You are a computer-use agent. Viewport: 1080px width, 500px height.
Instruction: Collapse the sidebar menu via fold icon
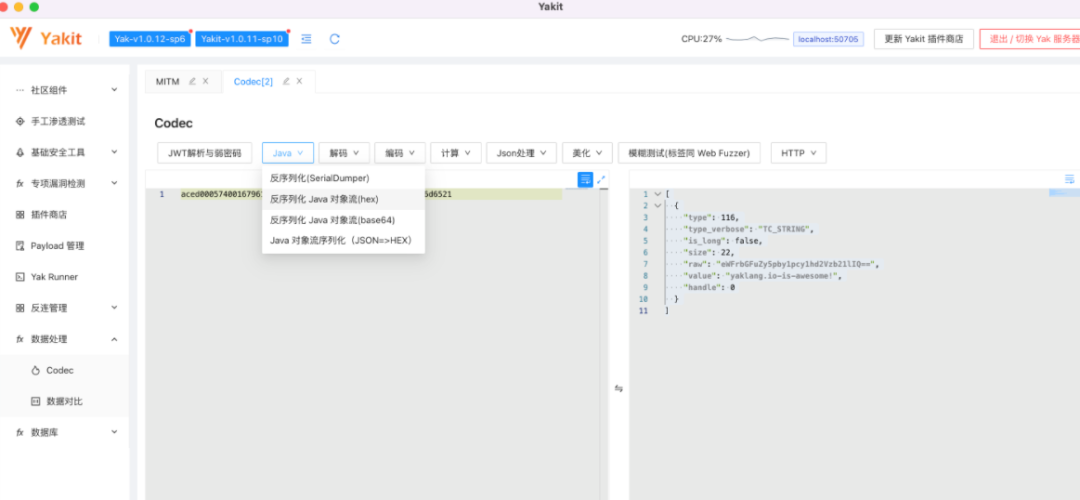[307, 39]
